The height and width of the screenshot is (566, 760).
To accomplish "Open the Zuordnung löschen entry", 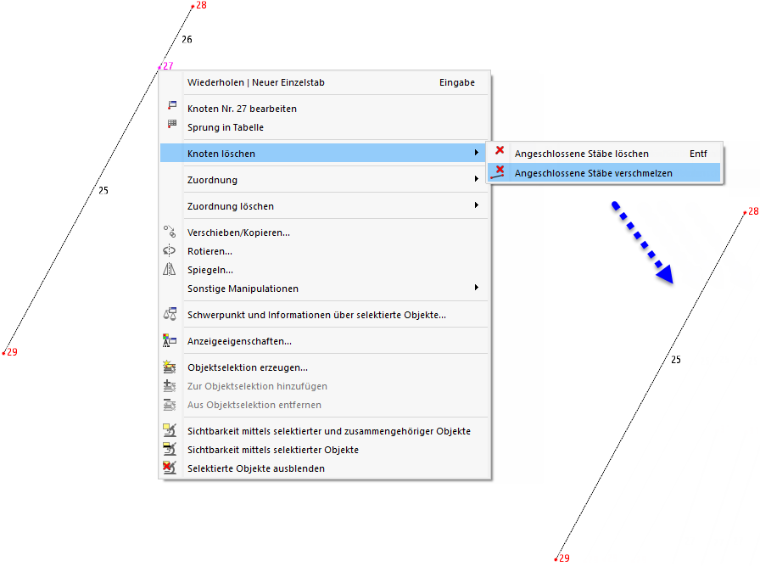I will 324,206.
